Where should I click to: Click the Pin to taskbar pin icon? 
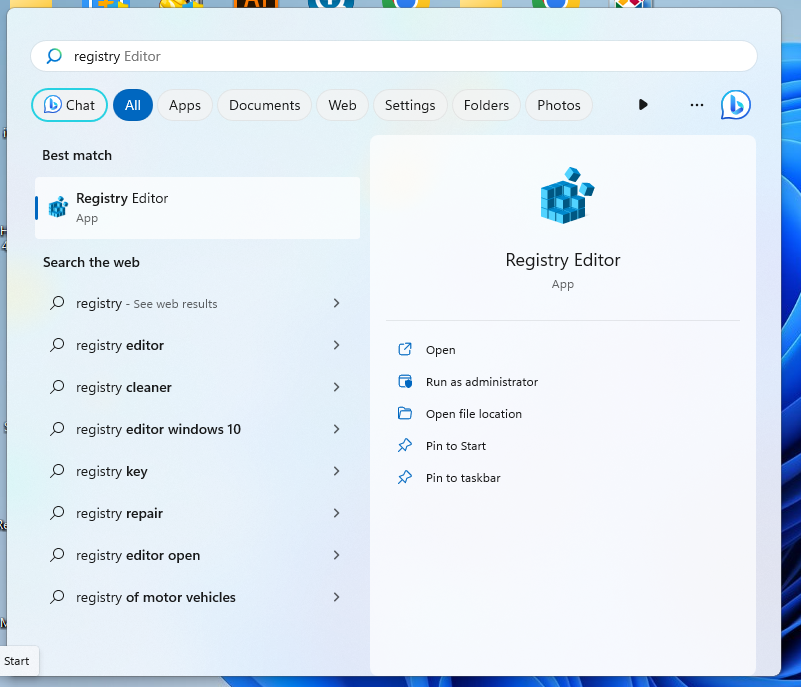click(405, 478)
